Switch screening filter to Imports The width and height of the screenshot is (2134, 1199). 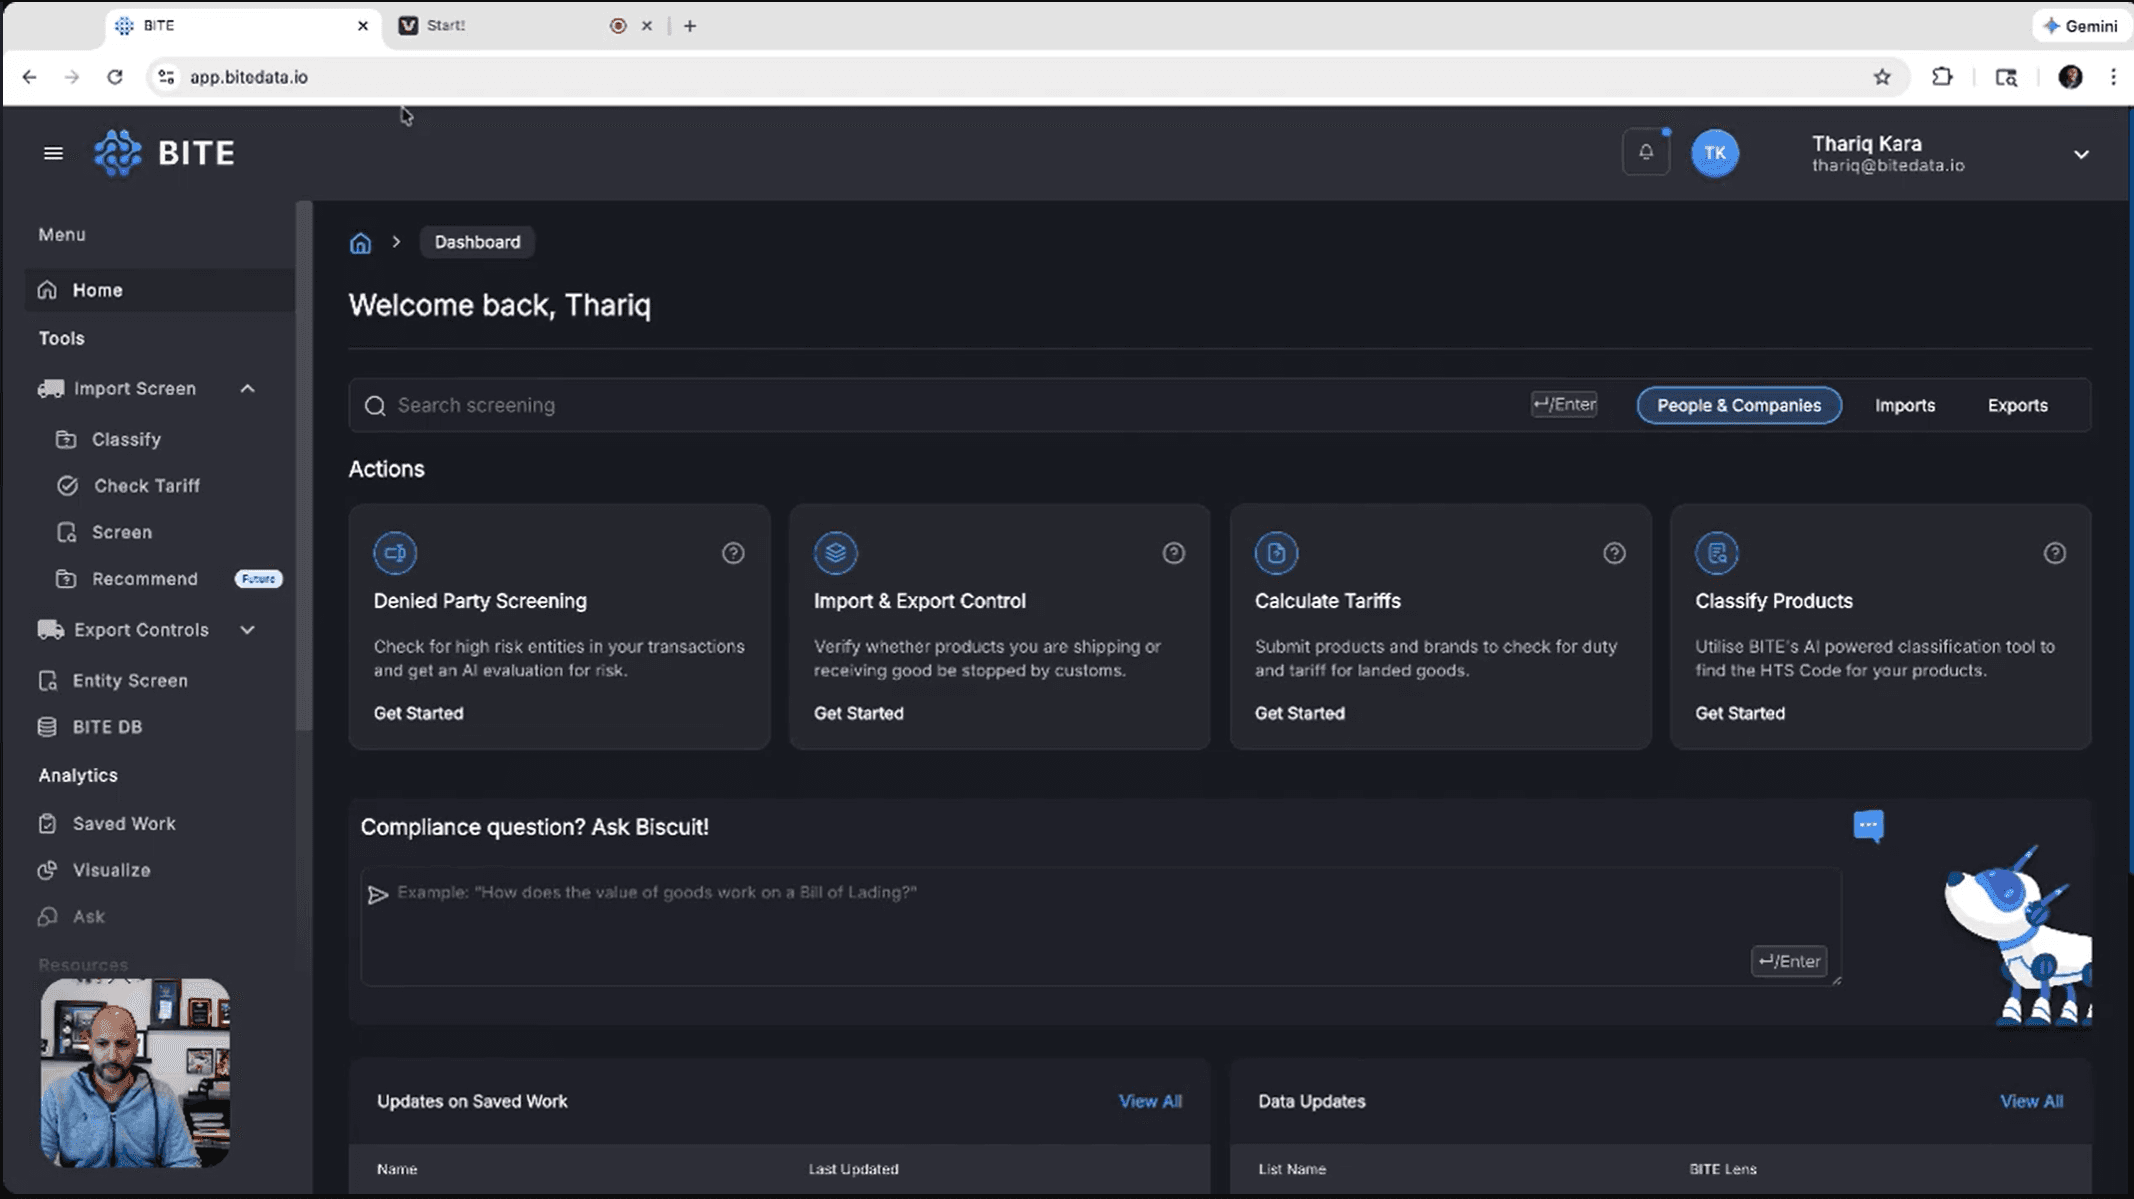tap(1905, 405)
